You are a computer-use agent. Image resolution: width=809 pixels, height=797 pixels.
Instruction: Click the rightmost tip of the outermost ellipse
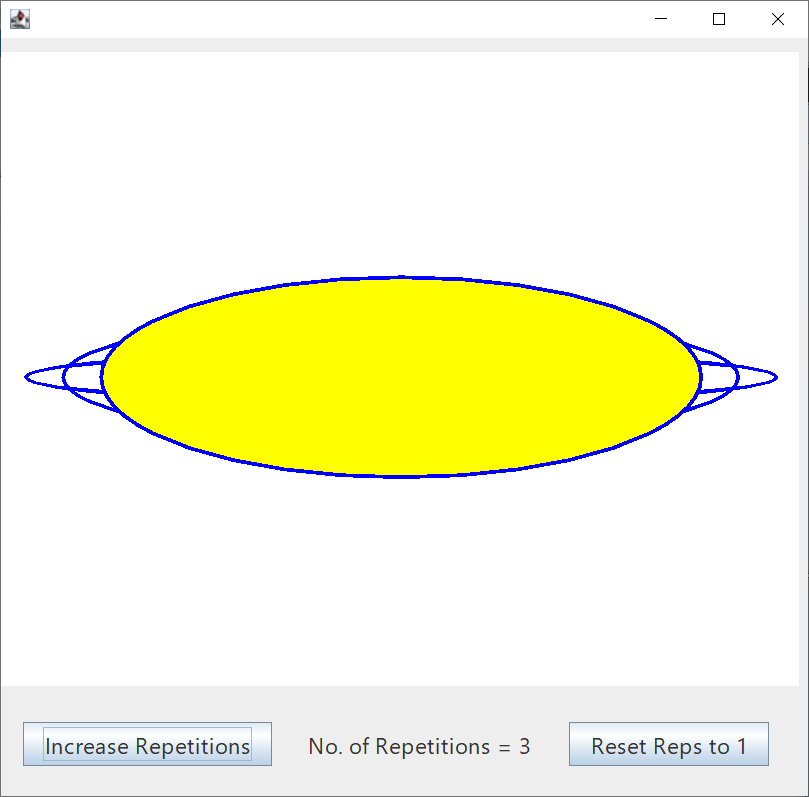pyautogui.click(x=776, y=377)
